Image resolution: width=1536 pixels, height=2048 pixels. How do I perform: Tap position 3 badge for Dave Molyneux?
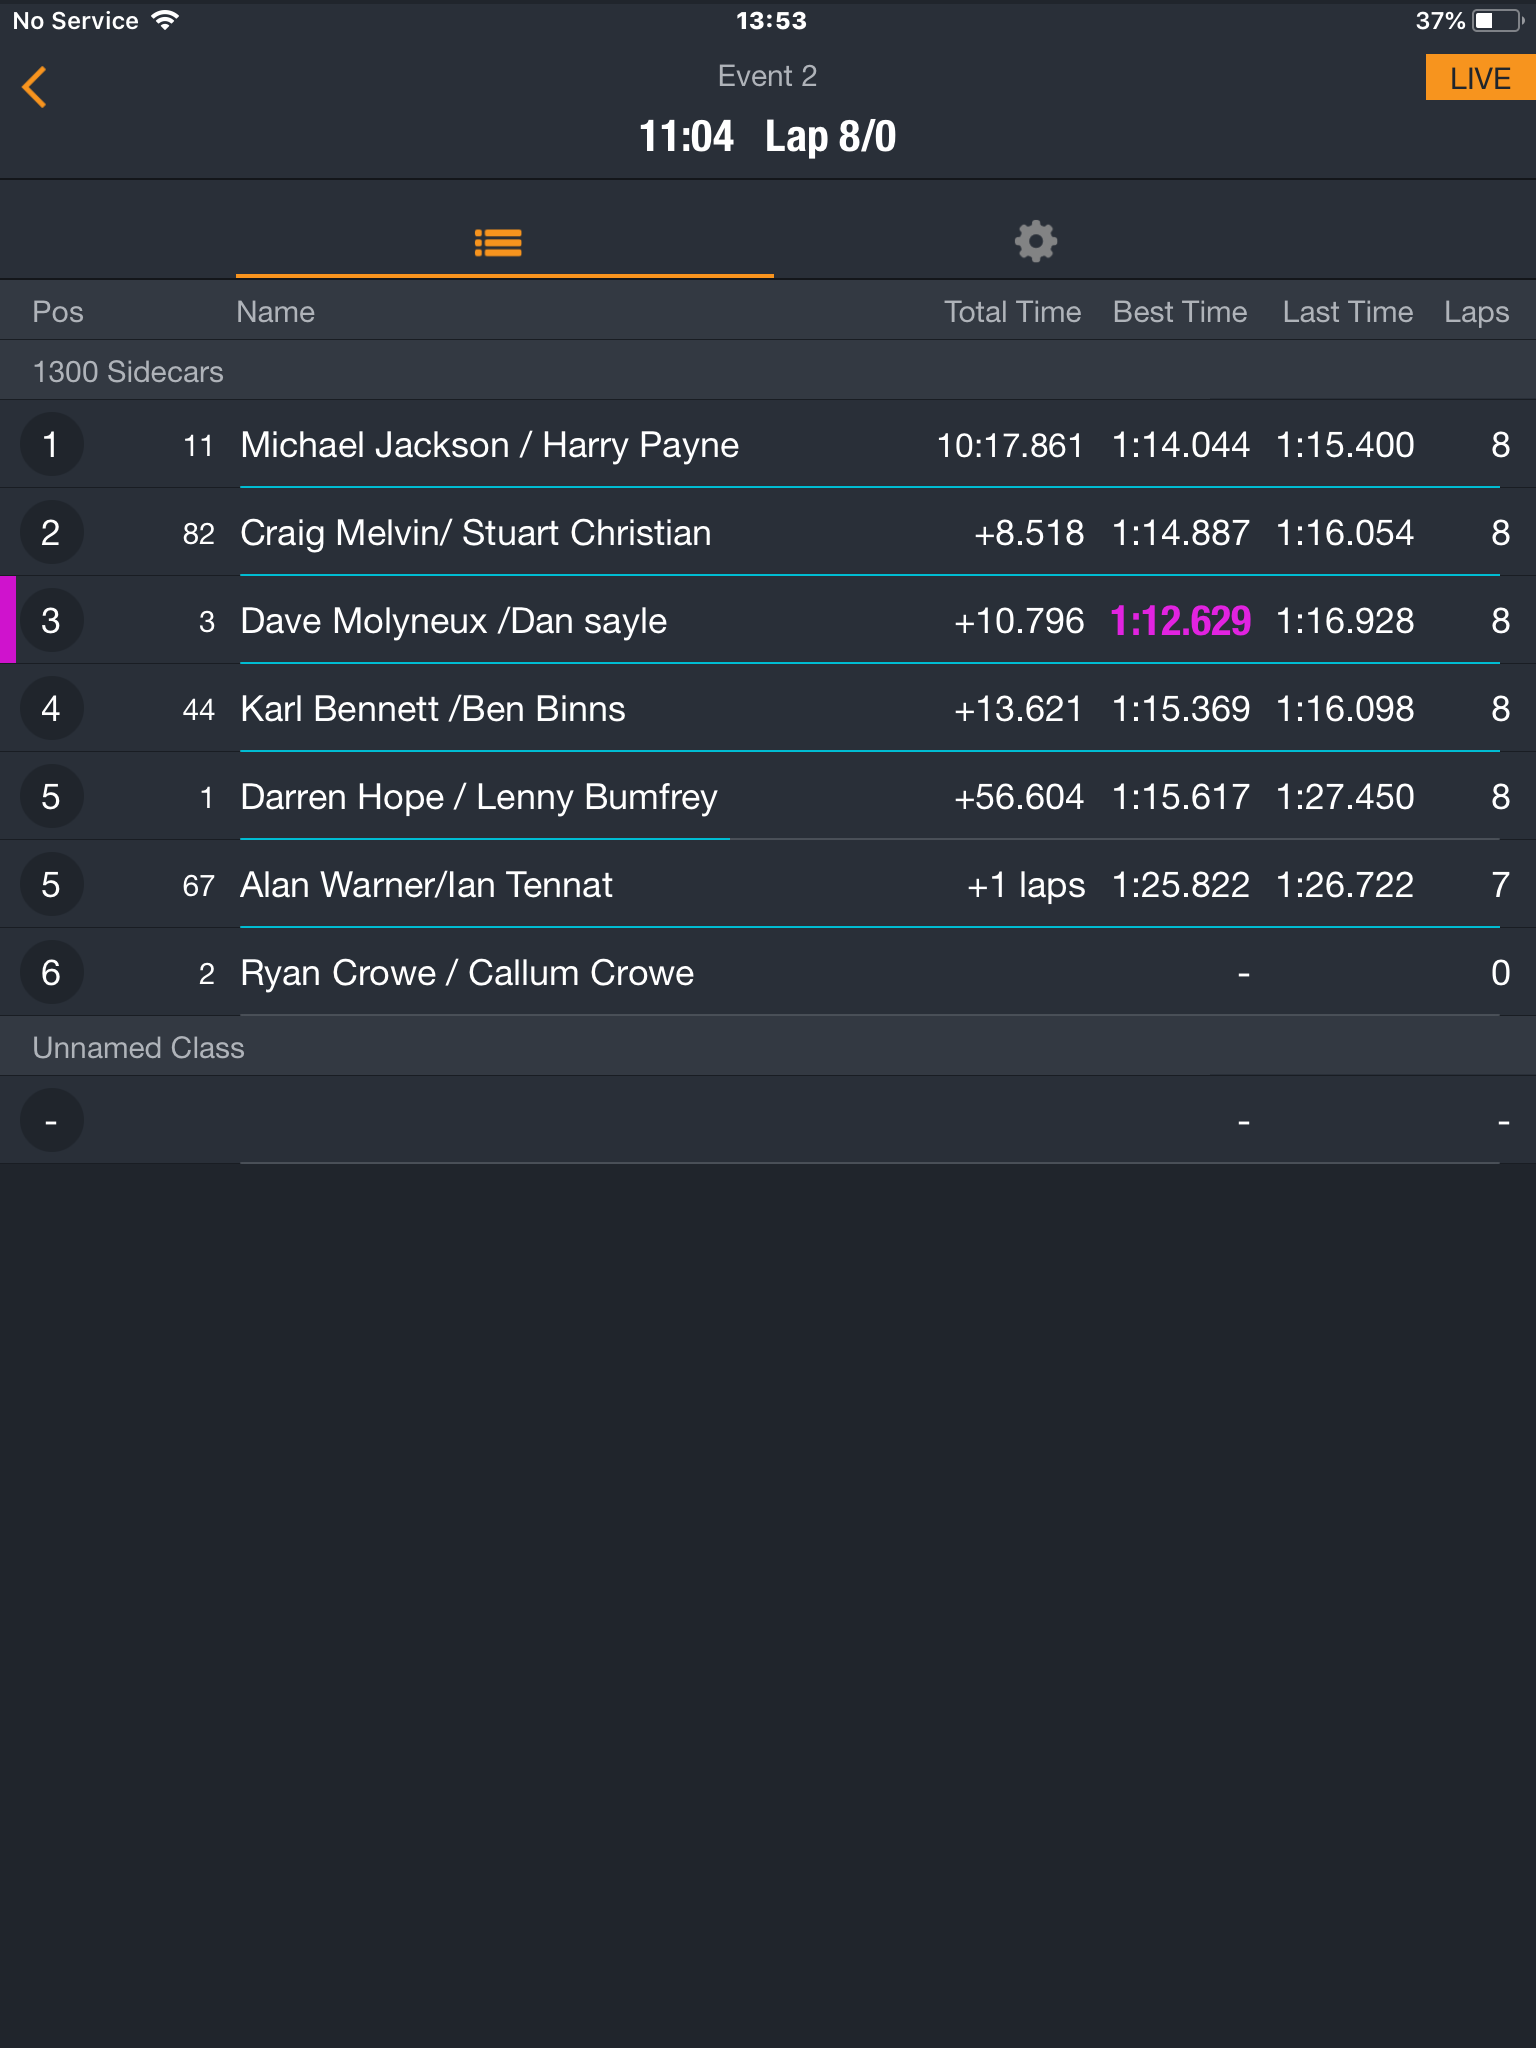(51, 620)
